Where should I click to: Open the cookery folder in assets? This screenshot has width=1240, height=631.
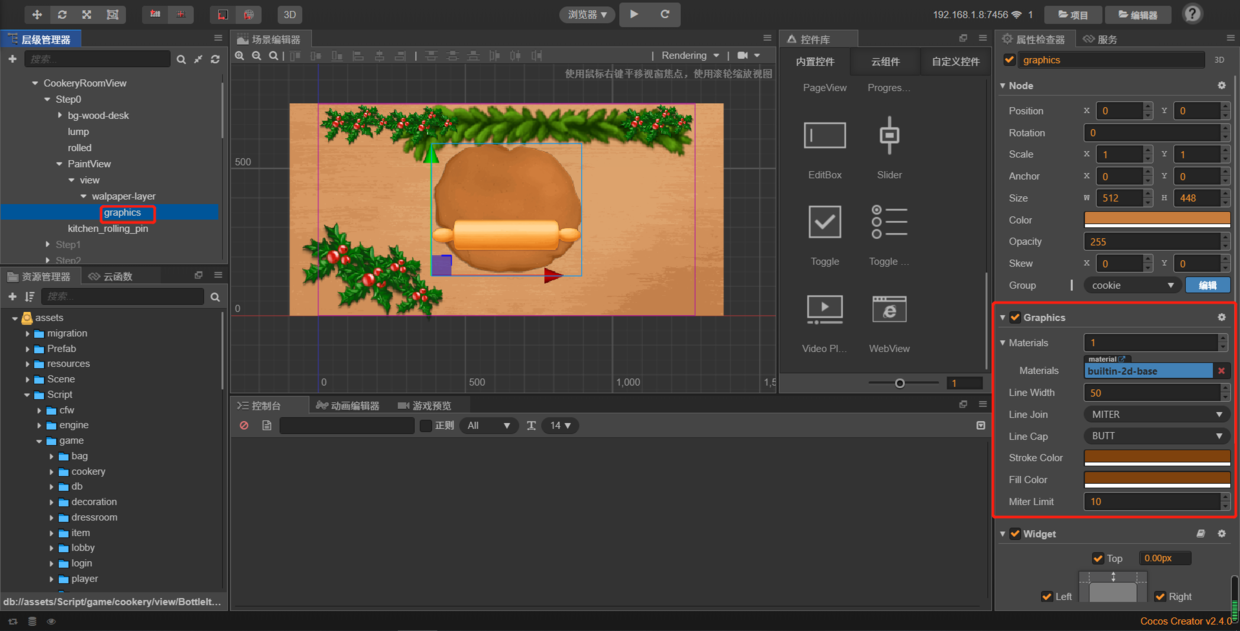(88, 471)
